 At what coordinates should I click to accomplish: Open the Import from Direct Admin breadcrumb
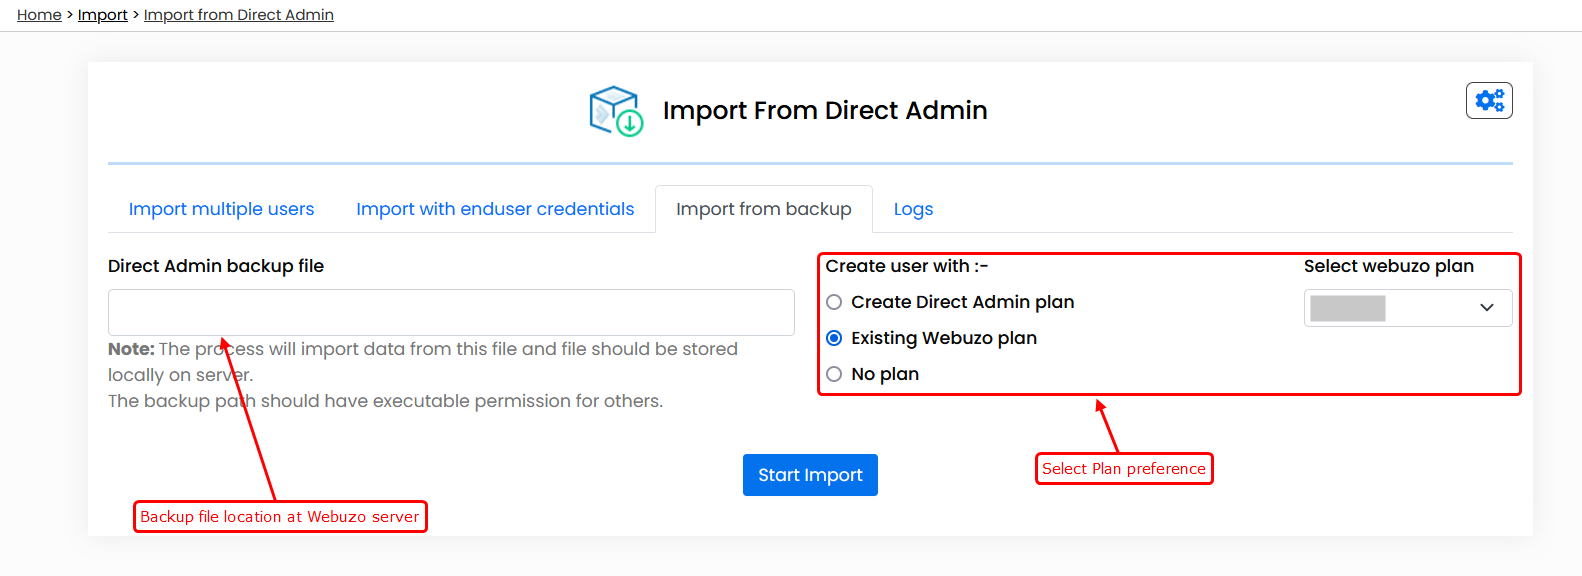click(x=239, y=15)
